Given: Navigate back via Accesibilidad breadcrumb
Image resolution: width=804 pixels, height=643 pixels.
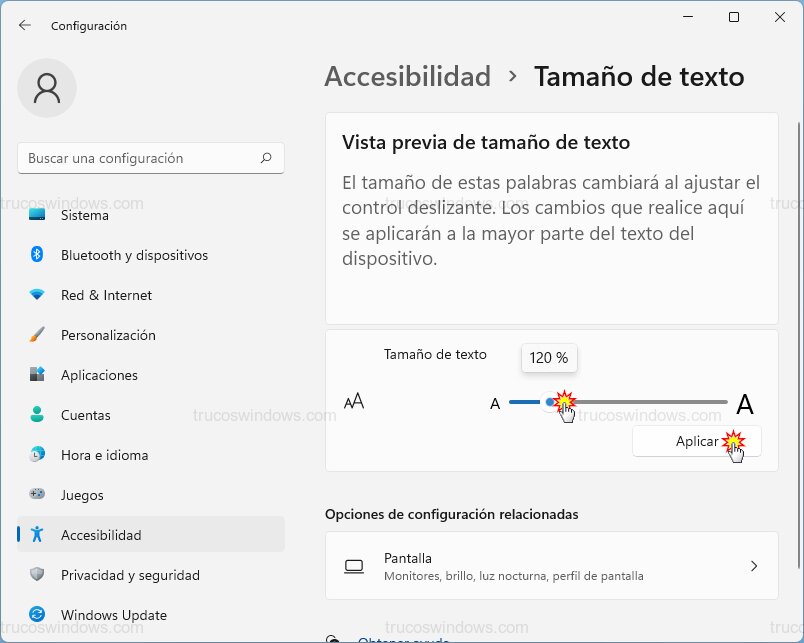Looking at the screenshot, I should pos(408,76).
